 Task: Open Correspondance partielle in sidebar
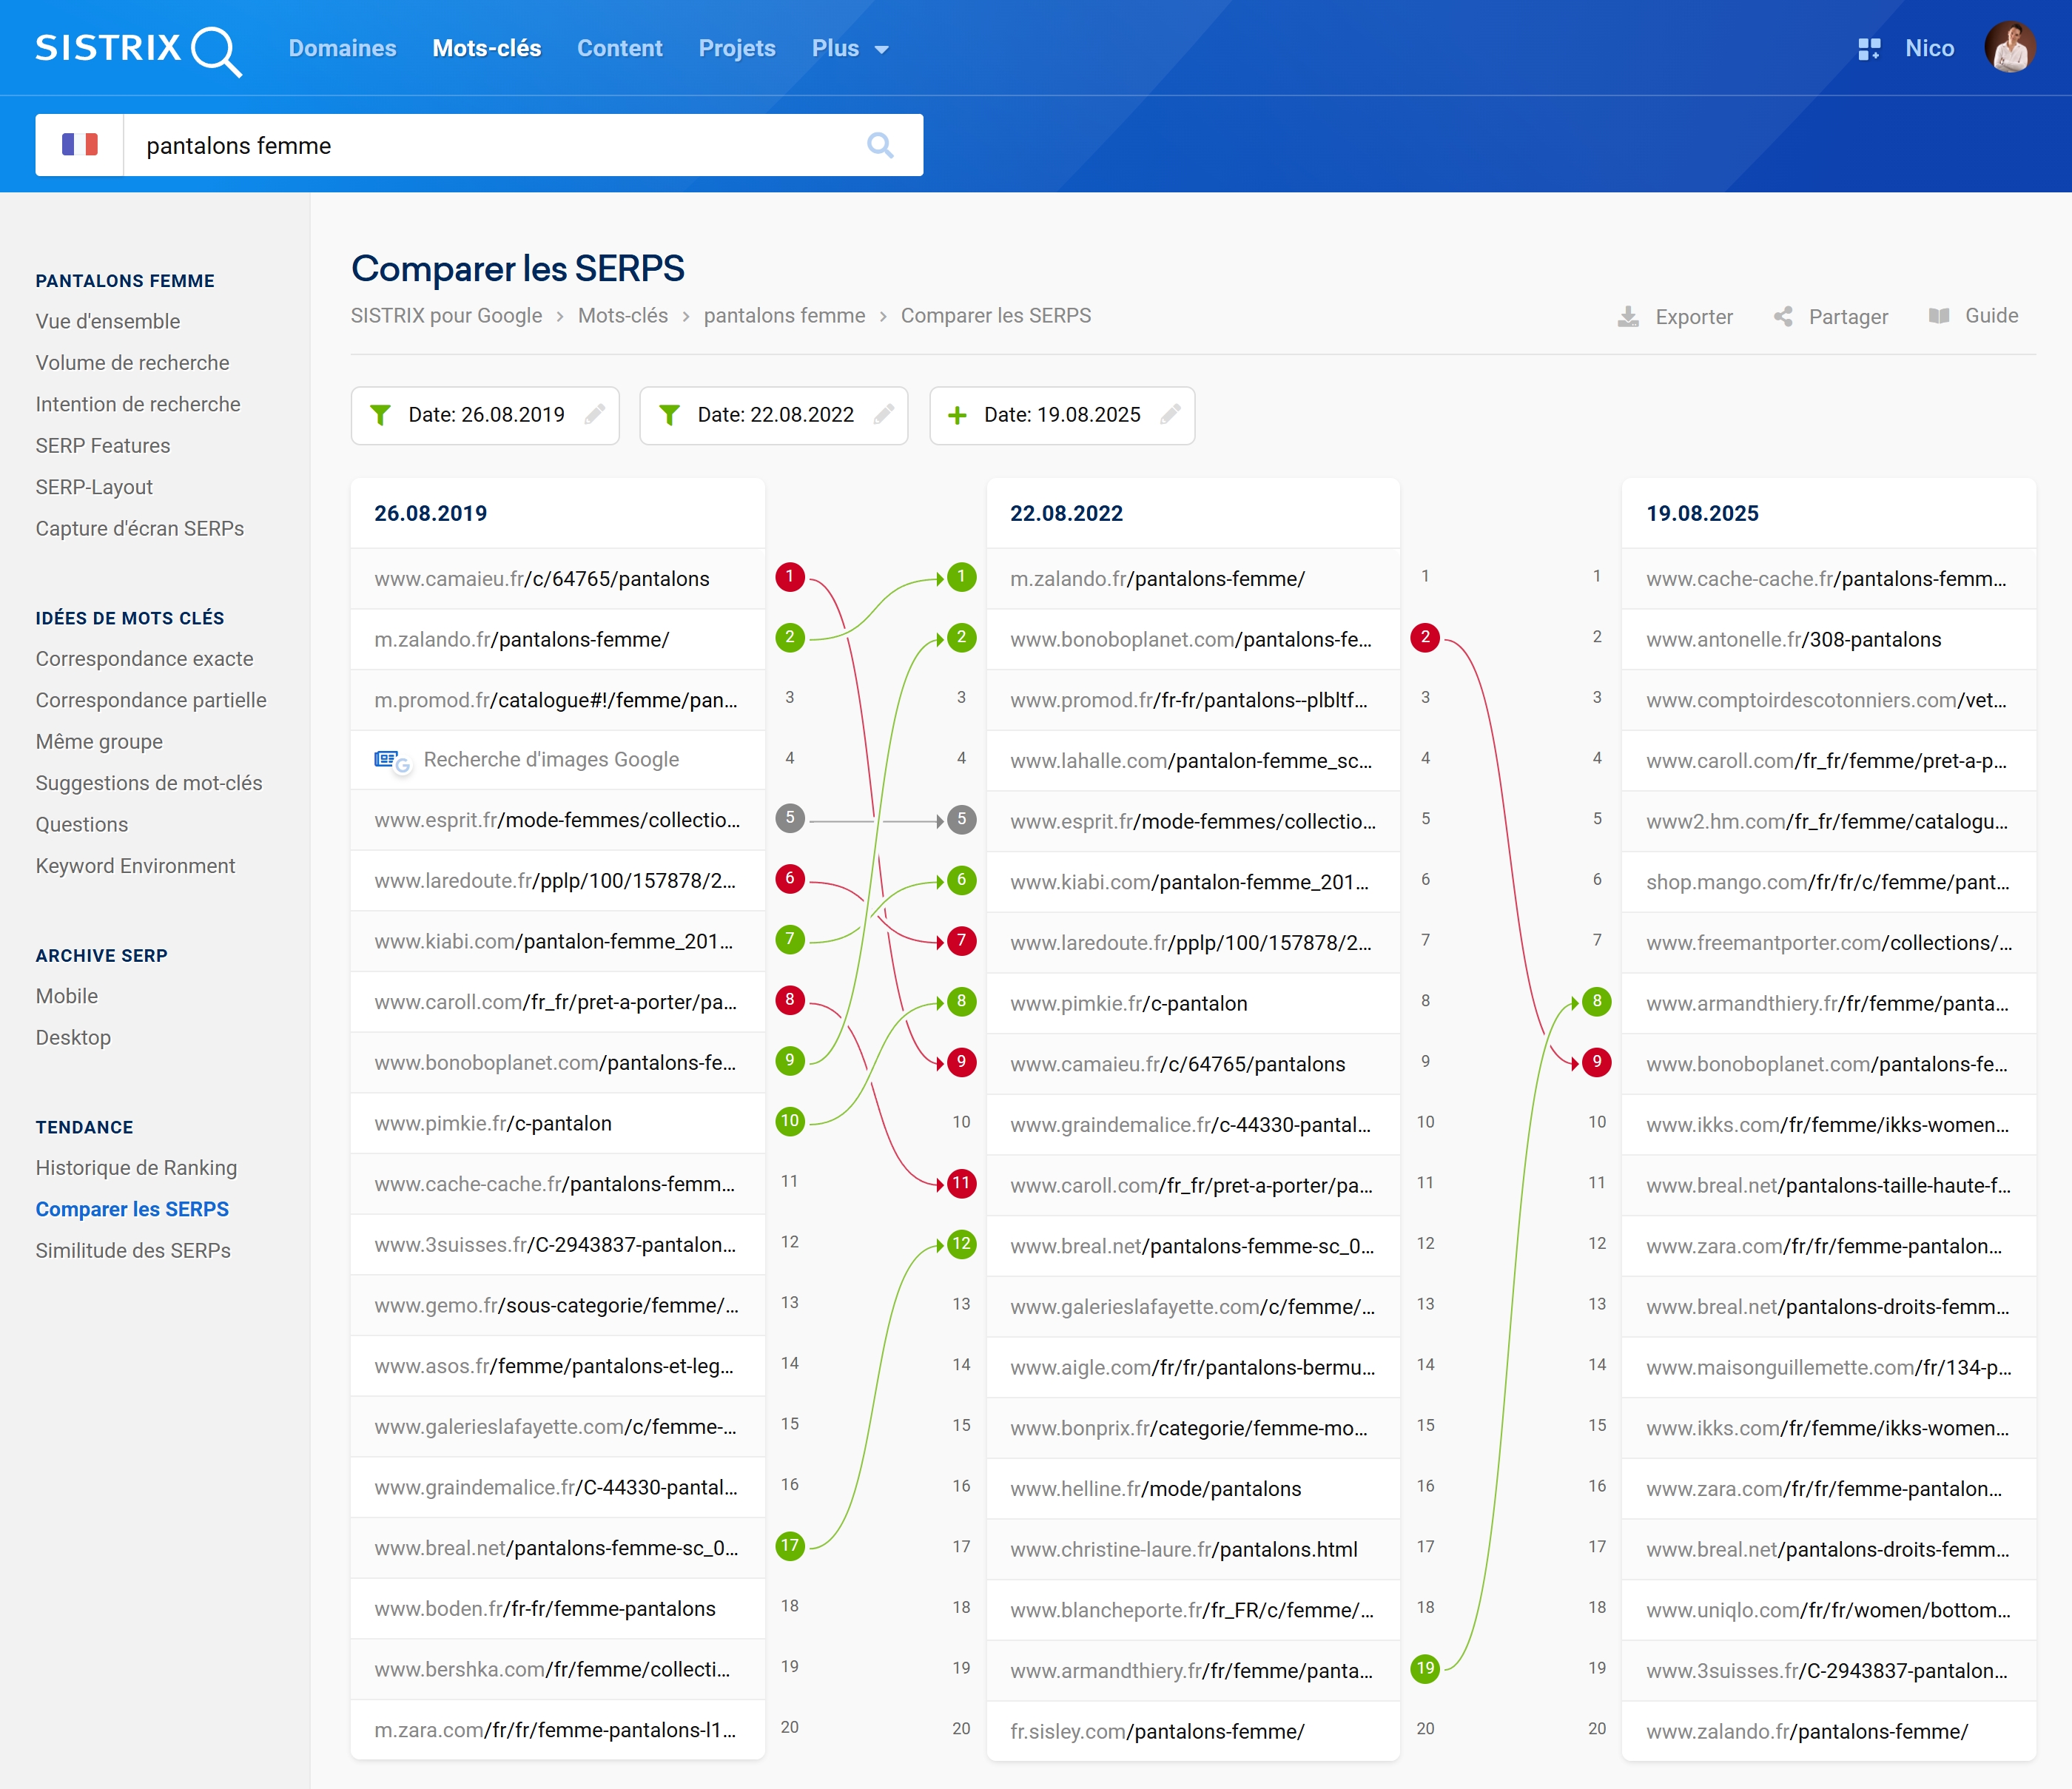(x=151, y=700)
